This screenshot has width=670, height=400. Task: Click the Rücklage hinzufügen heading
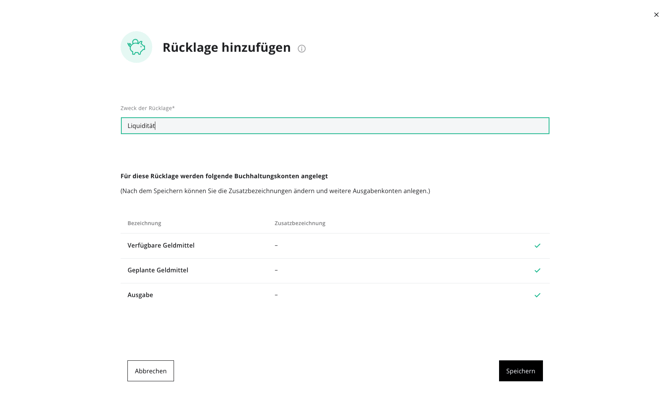[226, 47]
